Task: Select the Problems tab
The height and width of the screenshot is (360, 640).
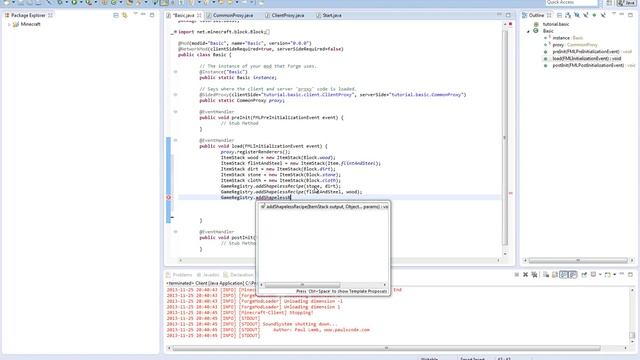Action: 179,275
